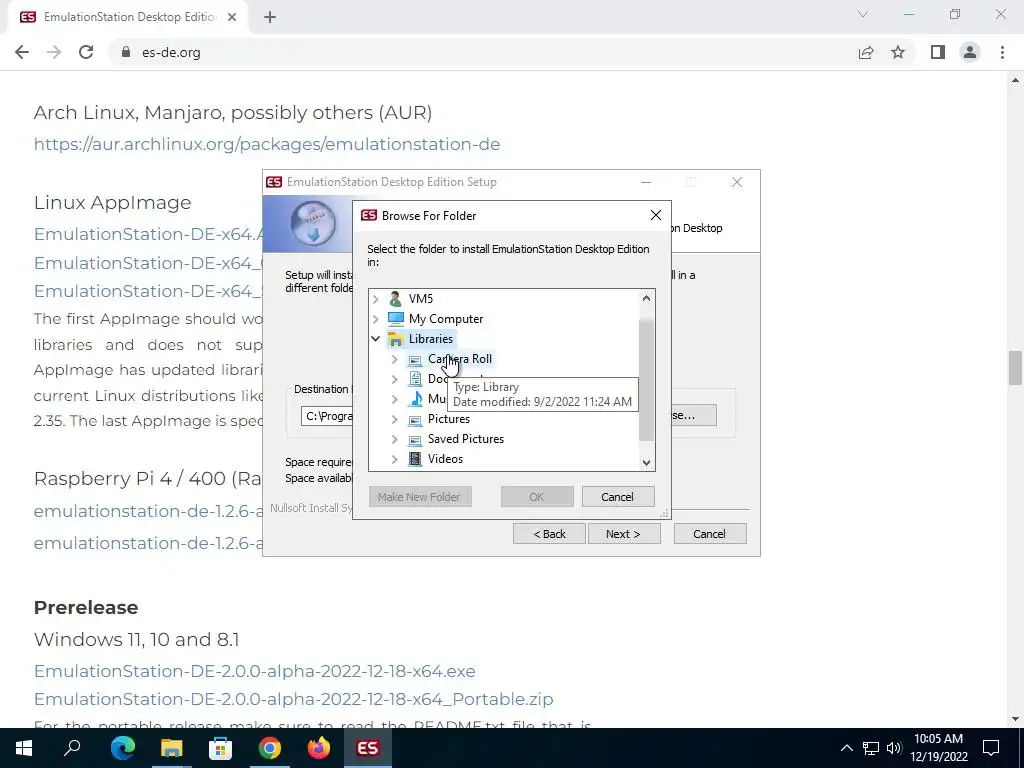Switch to the ES installer taskbar icon
1024x768 pixels.
[x=368, y=748]
